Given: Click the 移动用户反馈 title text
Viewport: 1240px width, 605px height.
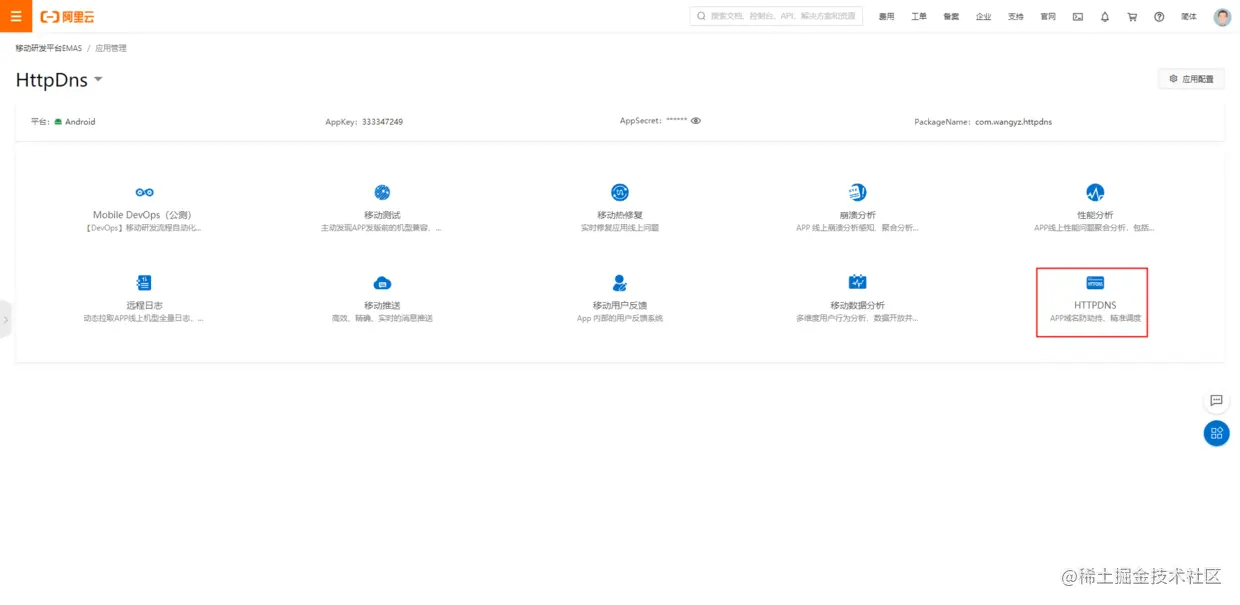Looking at the screenshot, I should pos(620,305).
